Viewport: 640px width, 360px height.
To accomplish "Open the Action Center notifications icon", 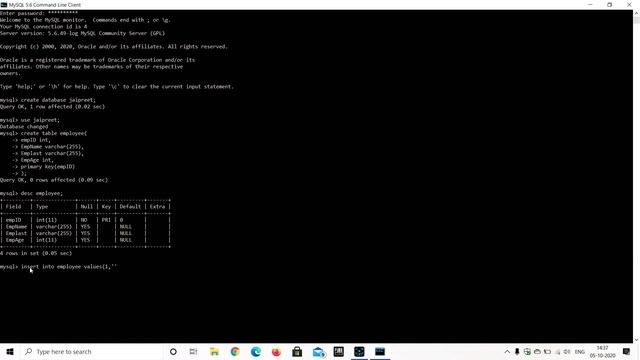I will point(626,351).
